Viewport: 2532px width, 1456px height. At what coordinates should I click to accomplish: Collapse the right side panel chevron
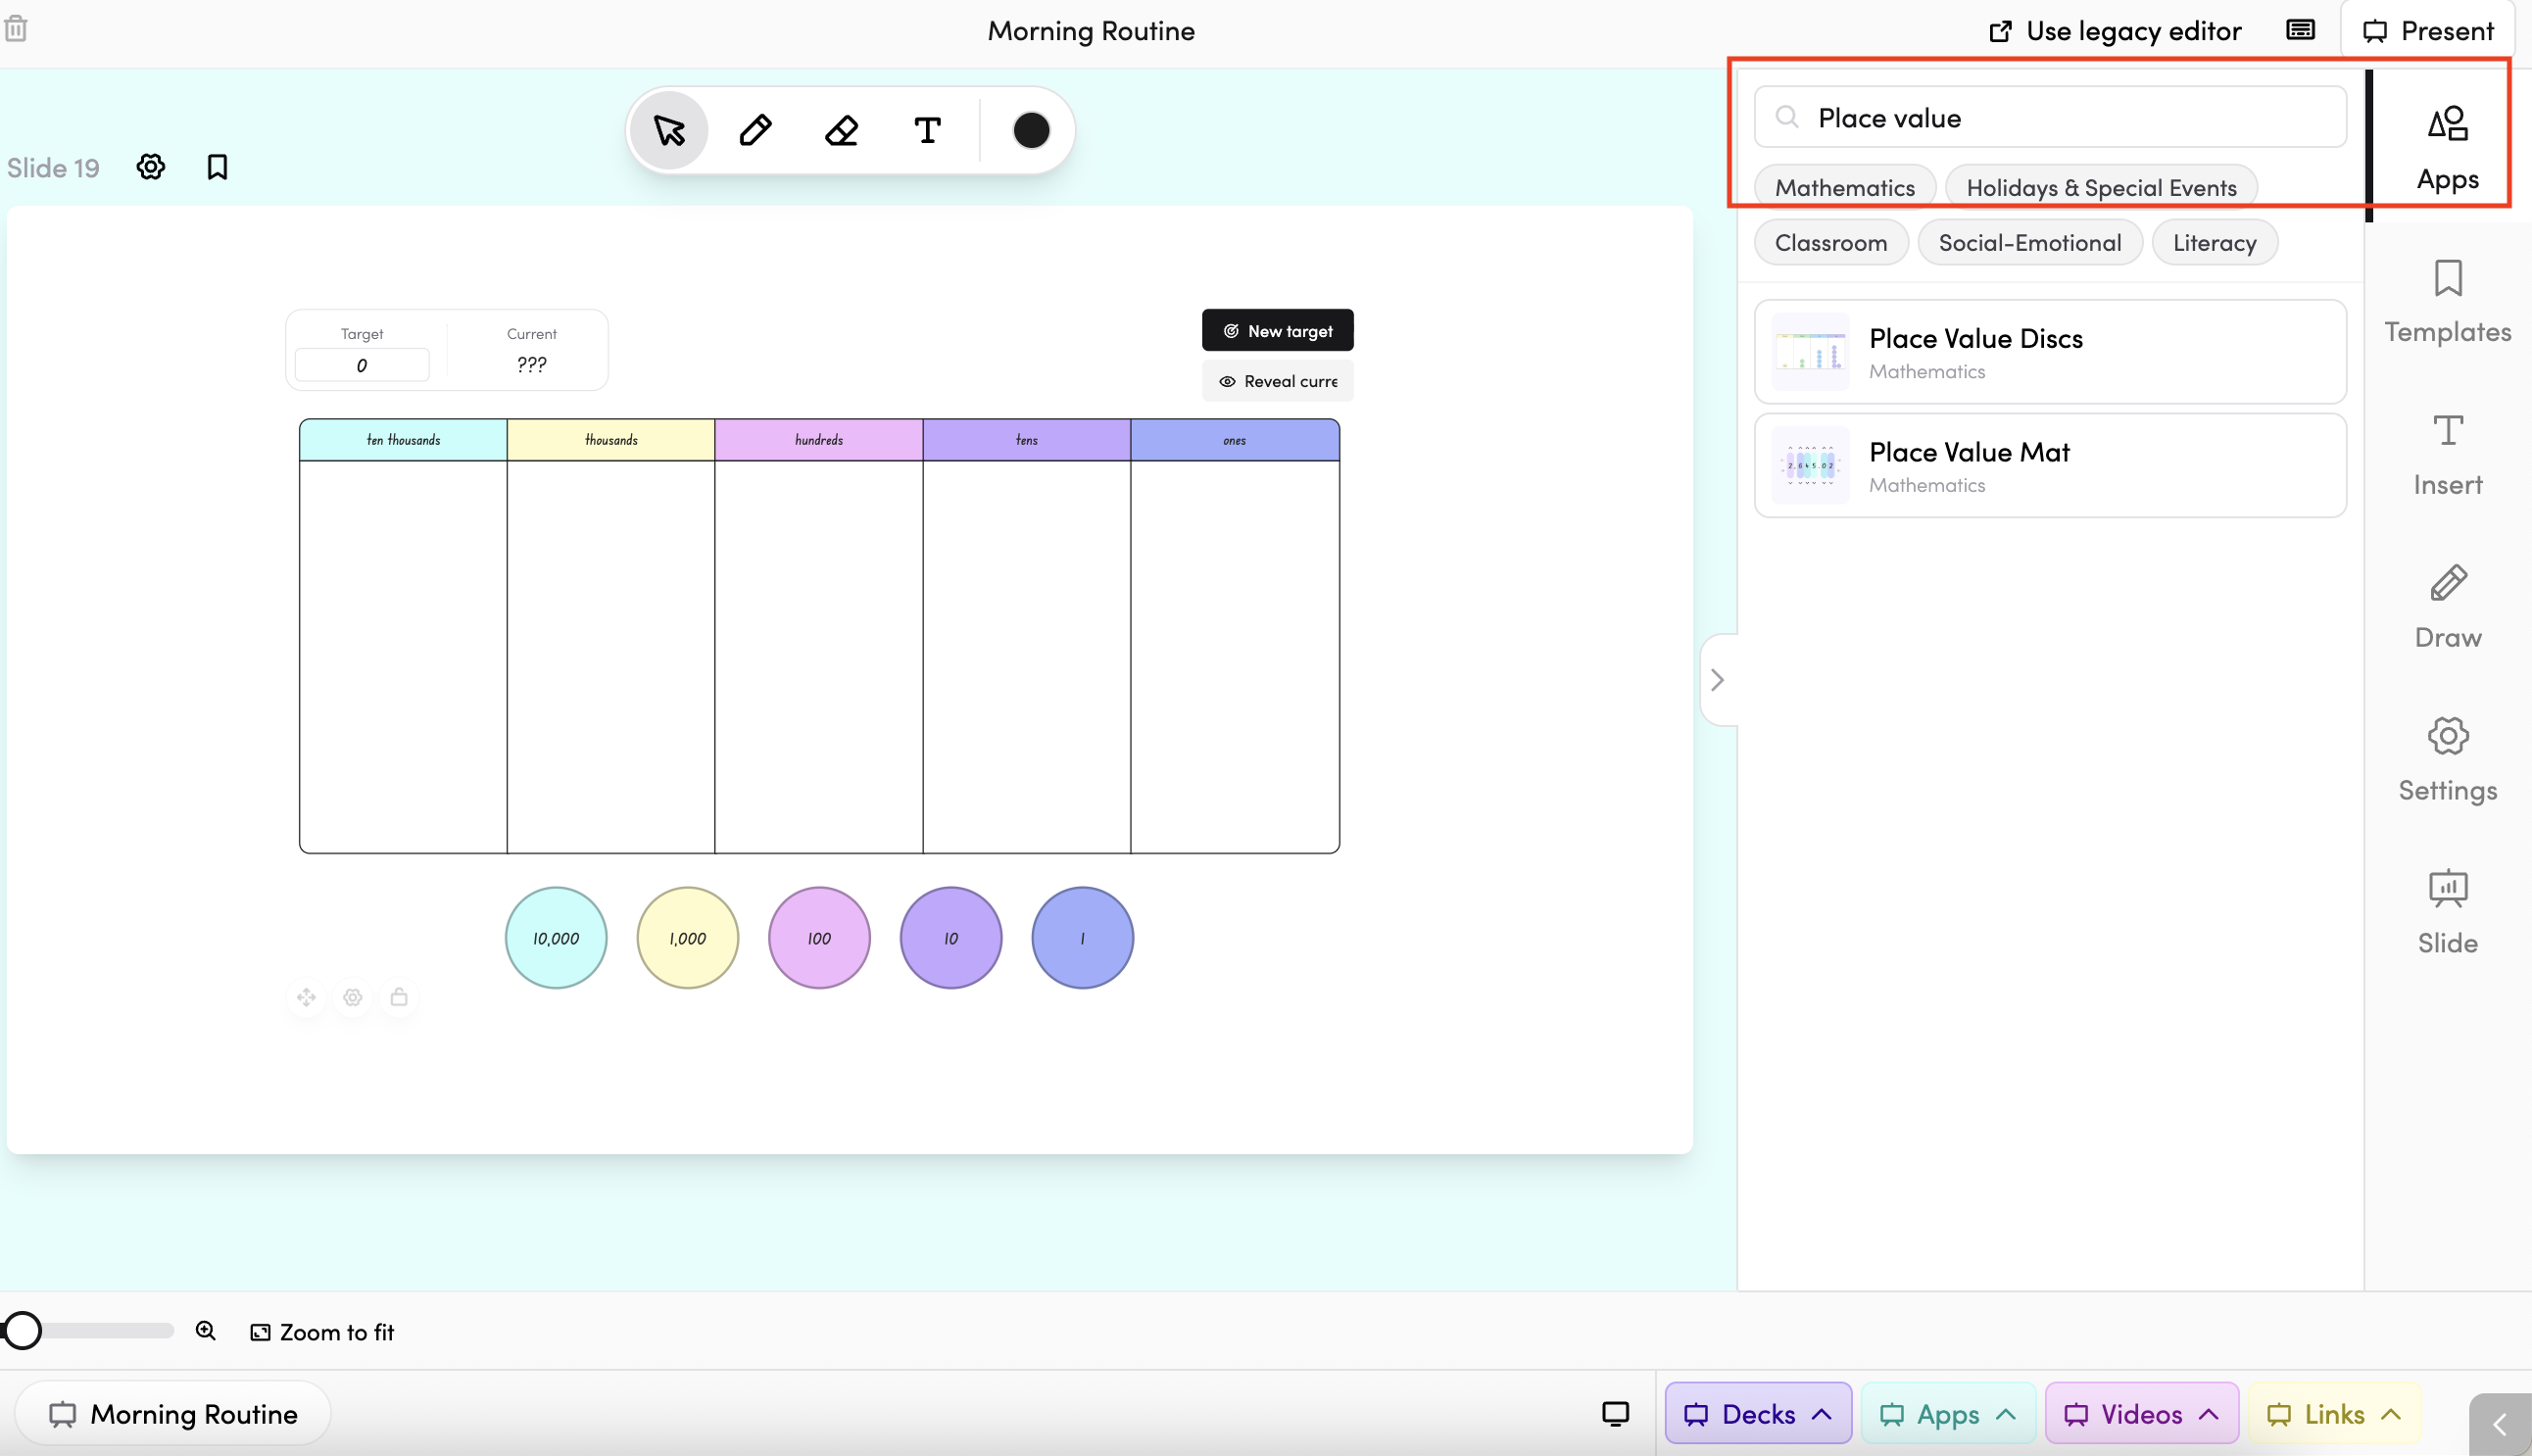1717,680
